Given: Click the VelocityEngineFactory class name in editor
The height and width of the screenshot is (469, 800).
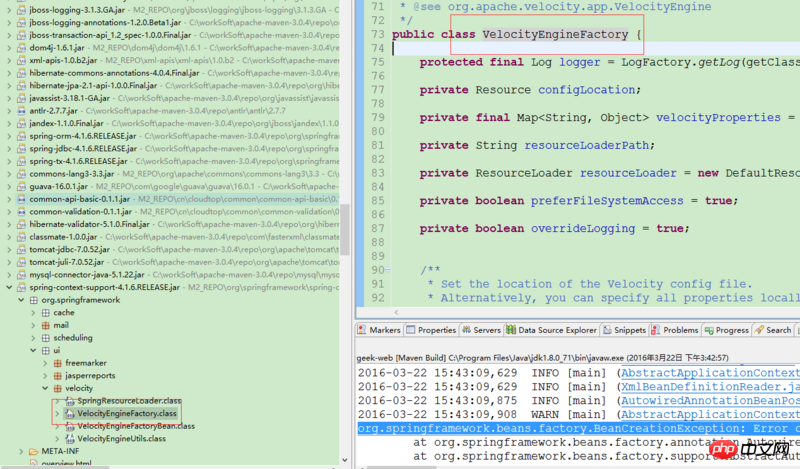Looking at the screenshot, I should click(555, 34).
